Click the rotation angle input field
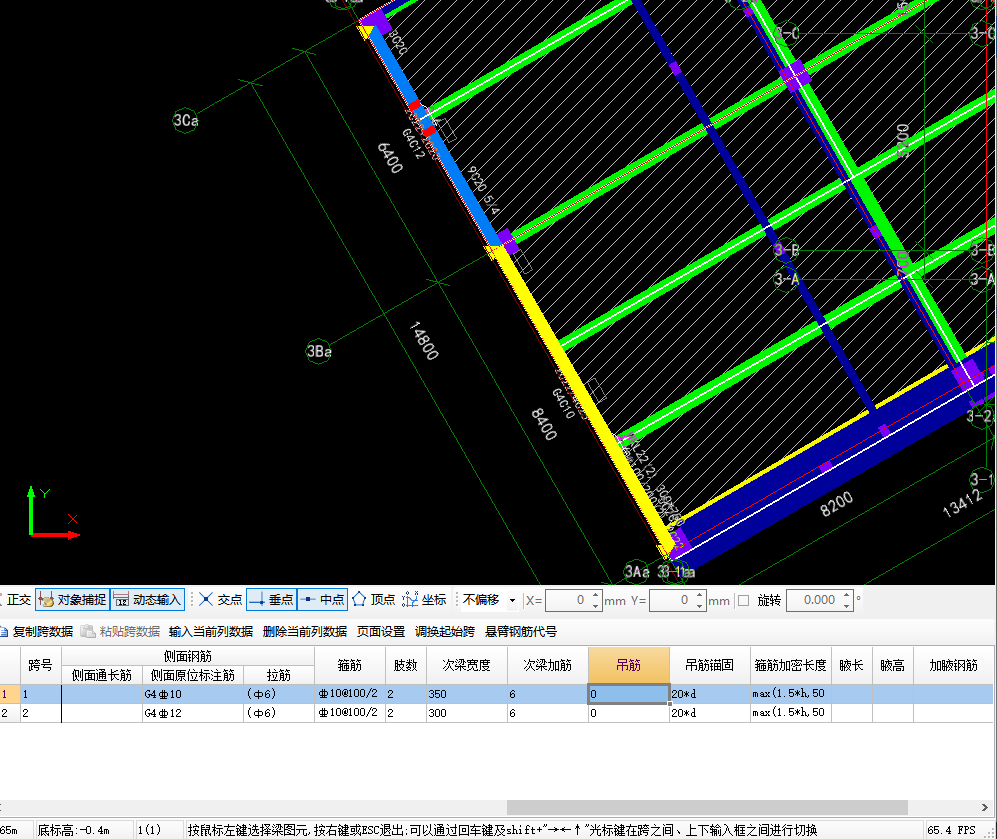 [814, 600]
